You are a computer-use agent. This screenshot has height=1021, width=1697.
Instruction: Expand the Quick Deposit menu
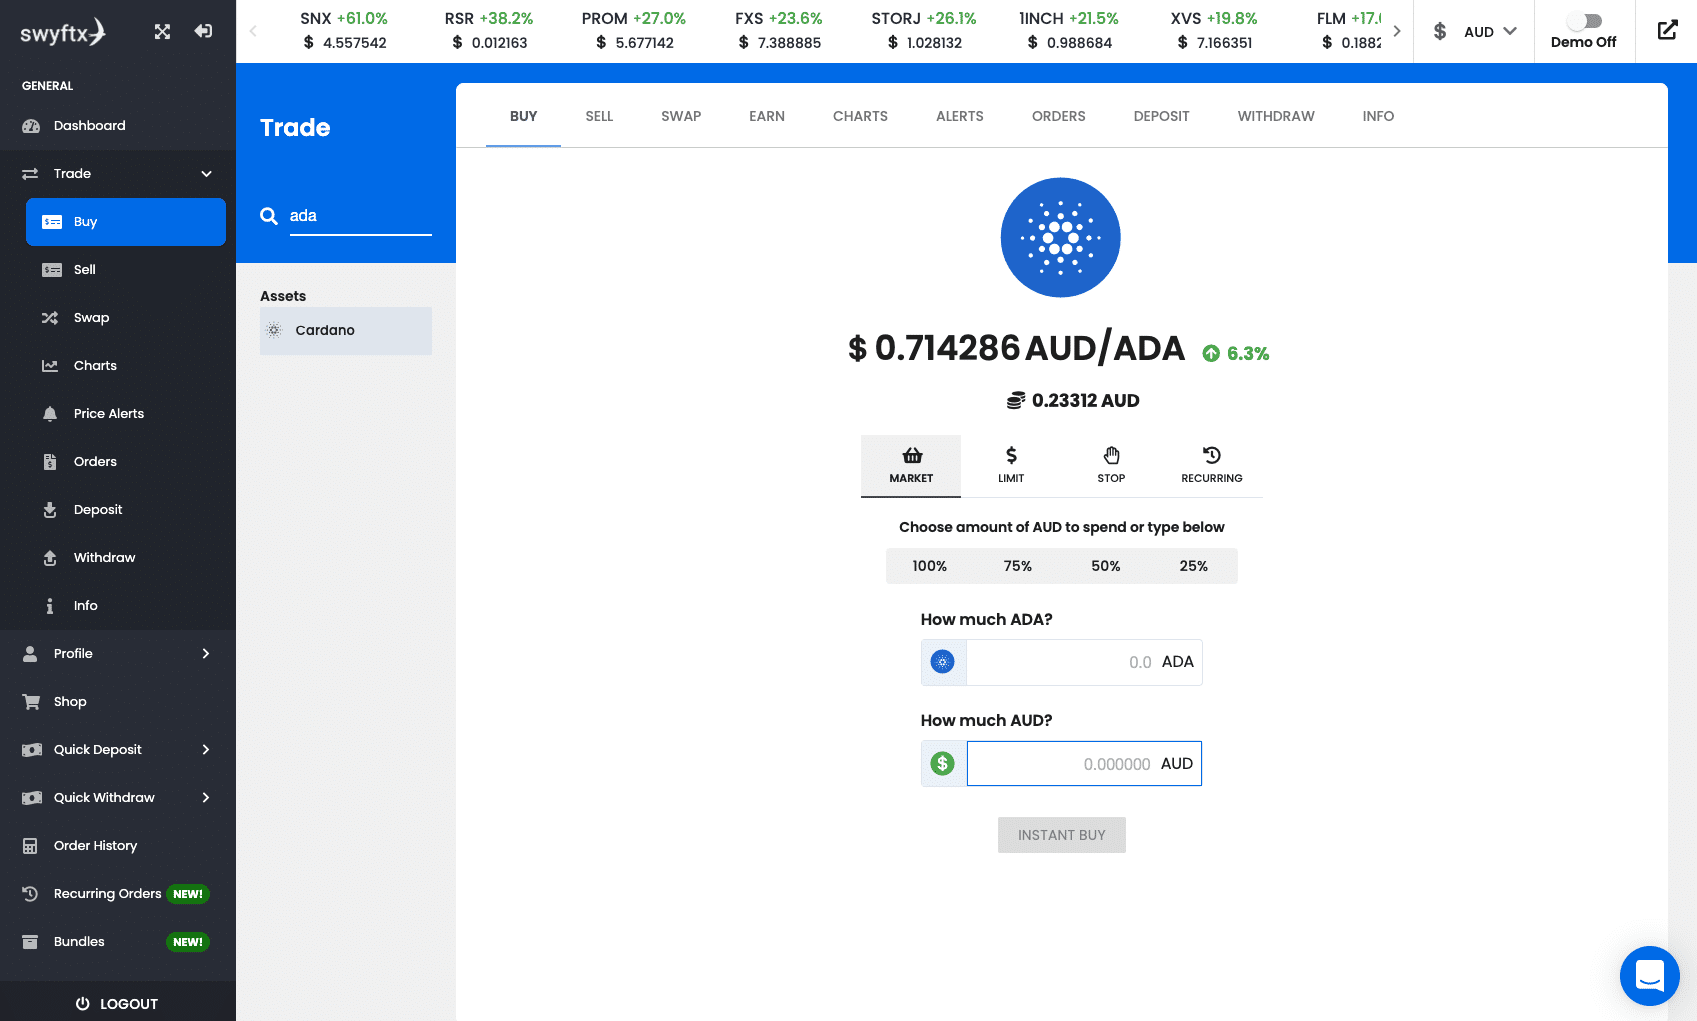(x=118, y=750)
